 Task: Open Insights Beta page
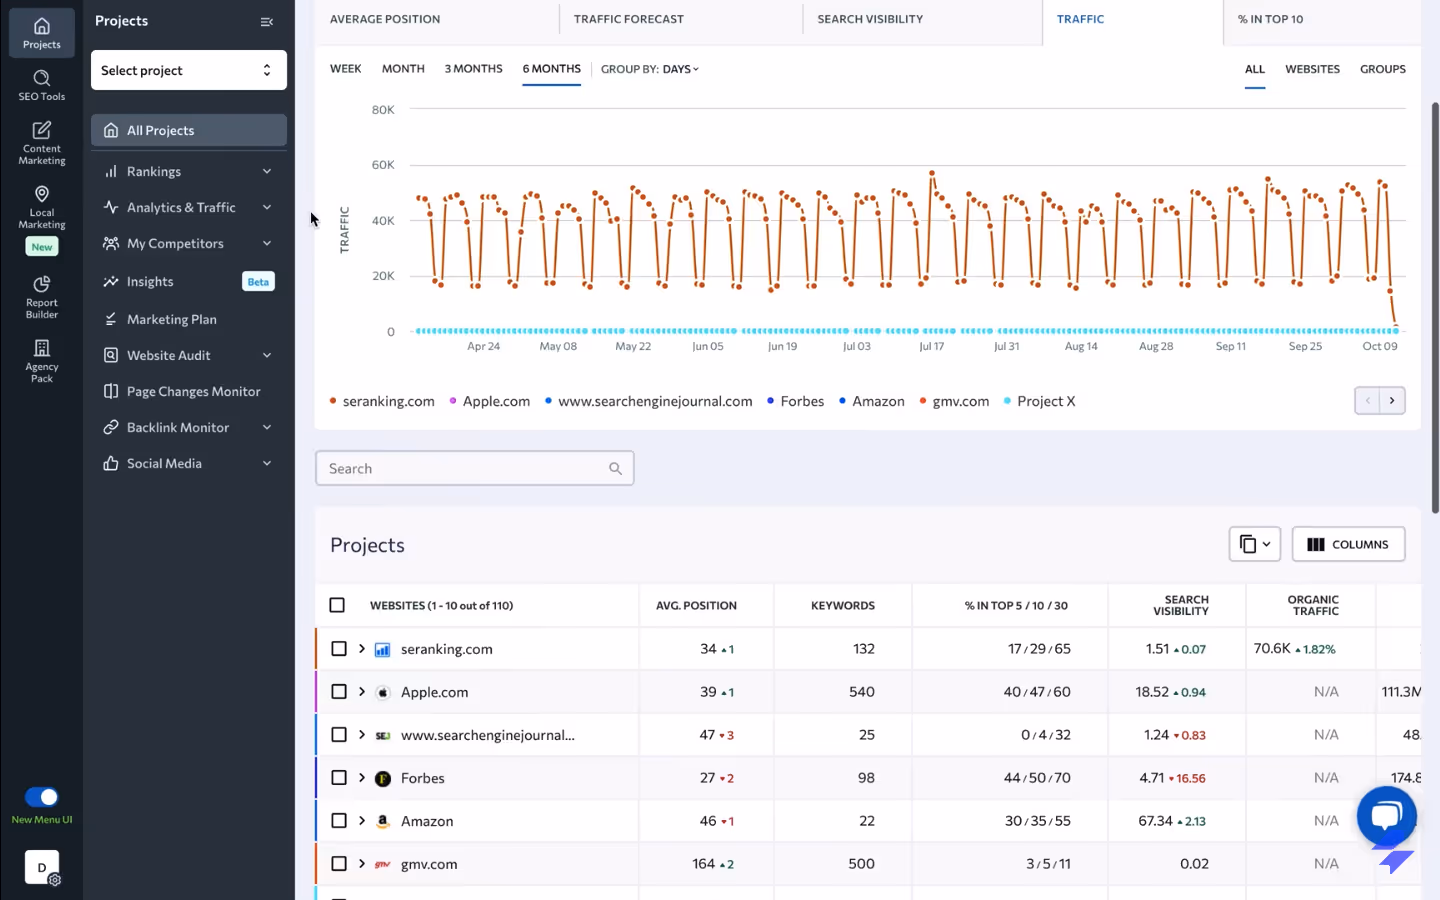point(189,282)
